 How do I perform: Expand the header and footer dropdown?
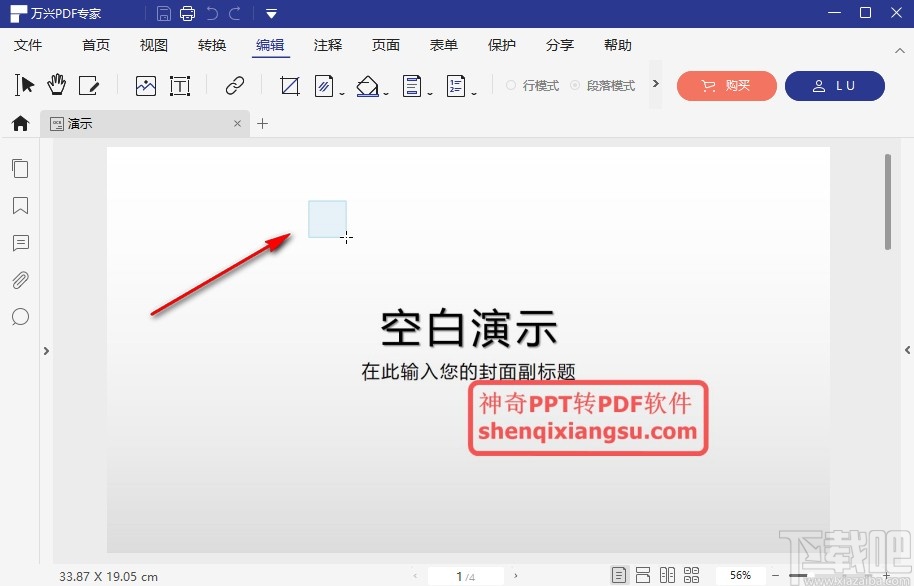(x=428, y=92)
